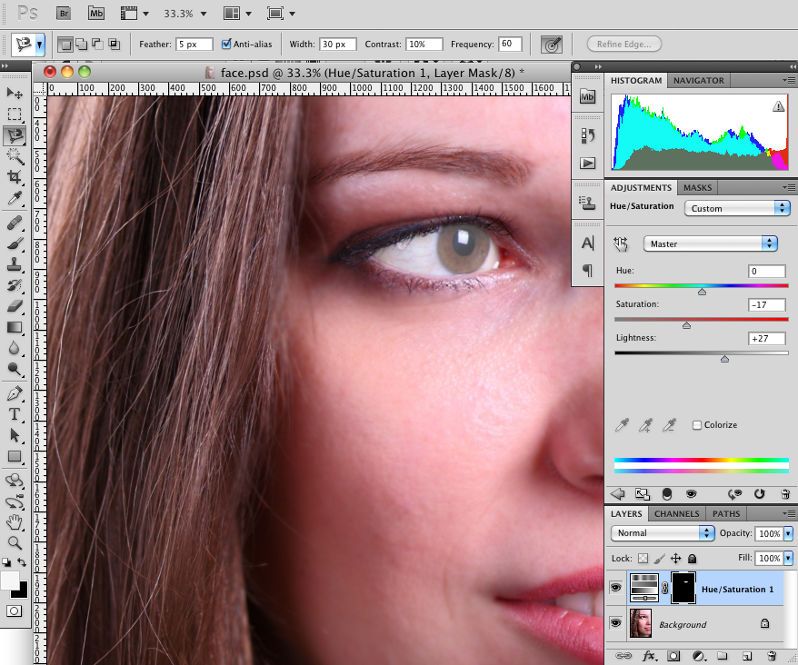Hide the Background layer visibility eye
798x665 pixels.
point(616,624)
